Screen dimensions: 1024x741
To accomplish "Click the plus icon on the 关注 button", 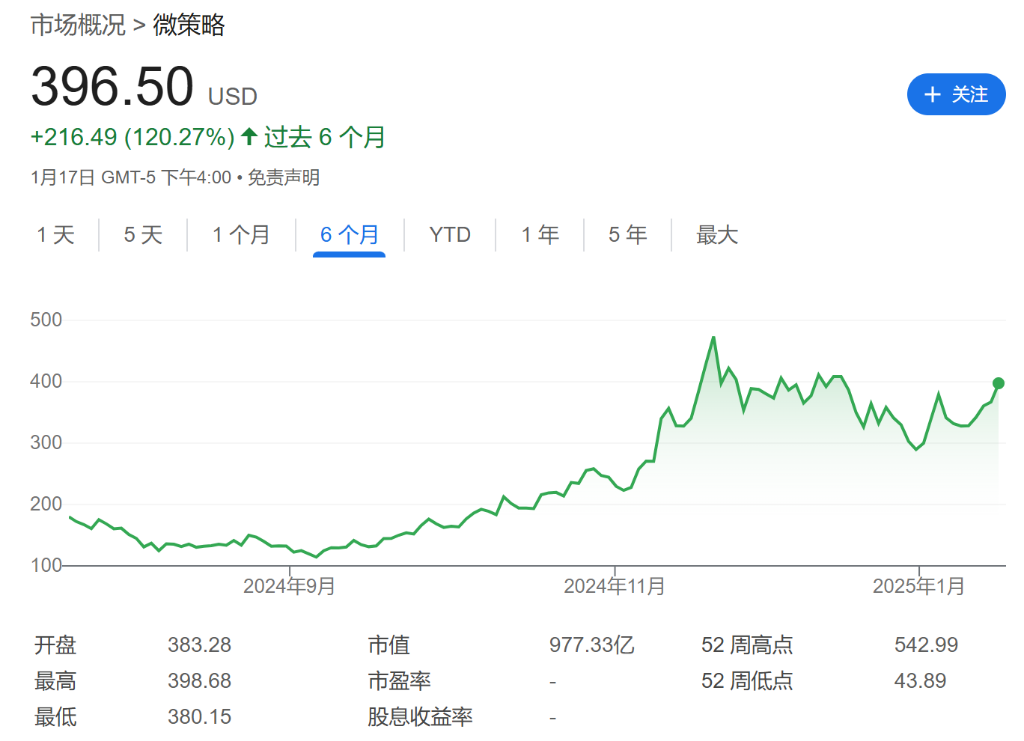I will pos(933,94).
